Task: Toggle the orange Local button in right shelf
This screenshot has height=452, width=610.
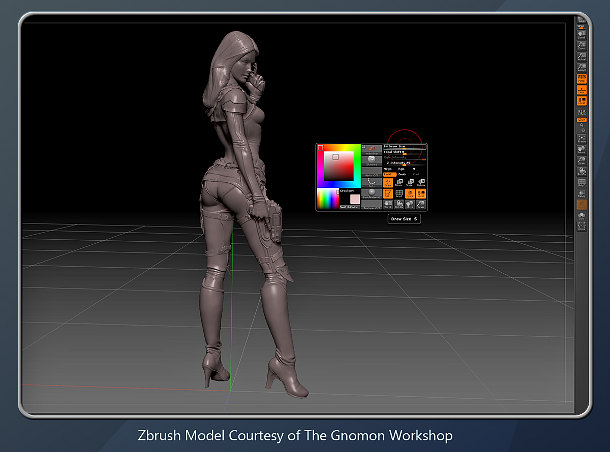Action: pyautogui.click(x=582, y=100)
